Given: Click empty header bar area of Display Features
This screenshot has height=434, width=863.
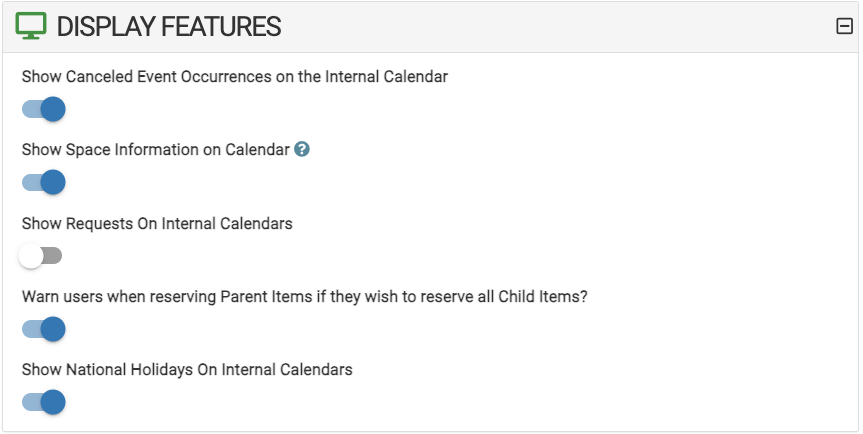Looking at the screenshot, I should (x=550, y=26).
